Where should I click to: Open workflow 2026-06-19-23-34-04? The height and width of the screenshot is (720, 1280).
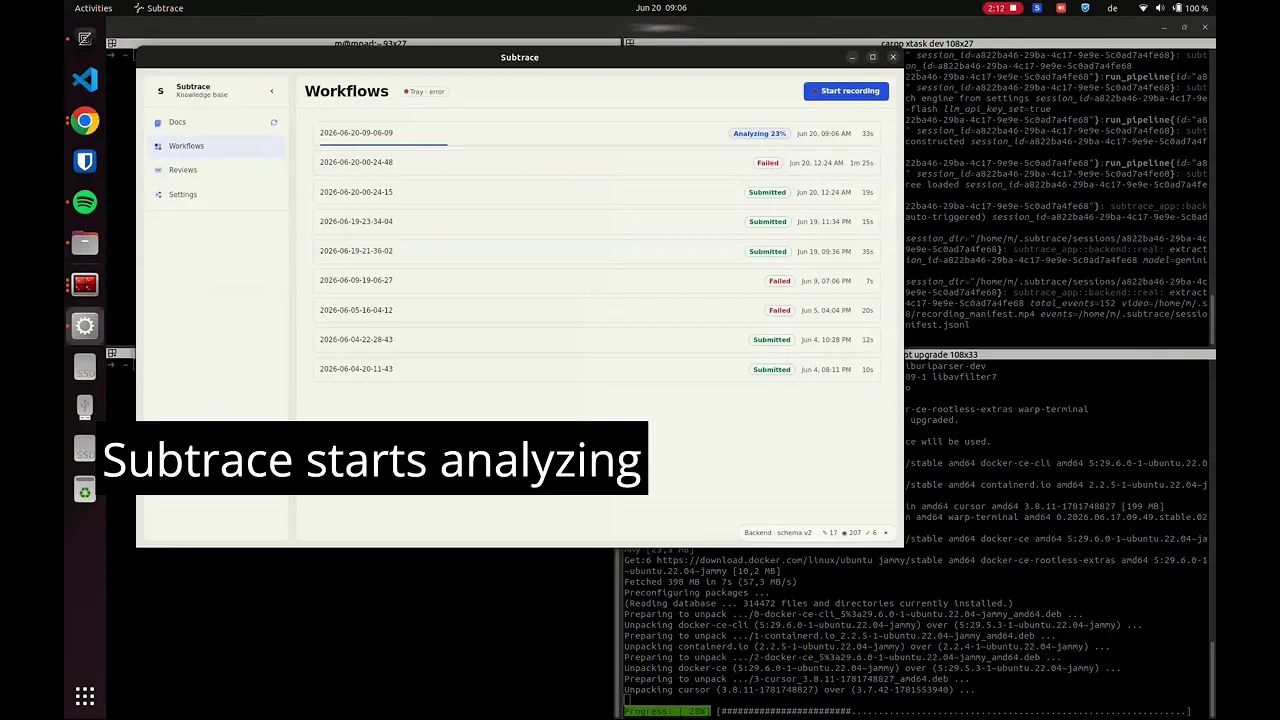596,221
